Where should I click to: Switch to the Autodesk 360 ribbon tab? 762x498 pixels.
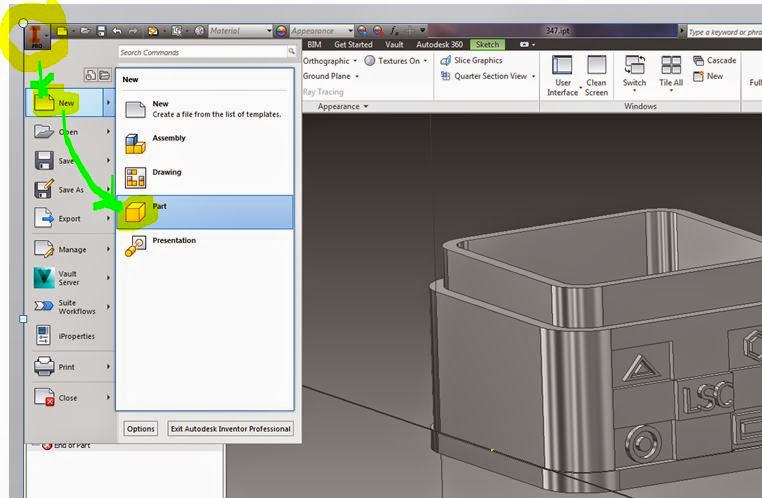click(x=439, y=44)
